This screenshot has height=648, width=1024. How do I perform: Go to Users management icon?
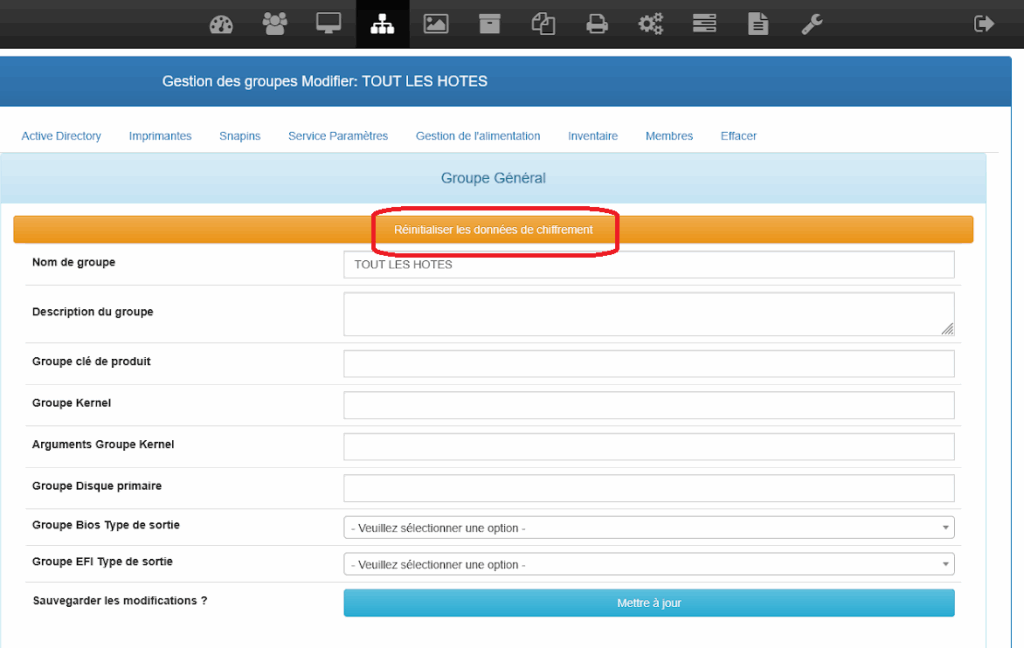(275, 24)
